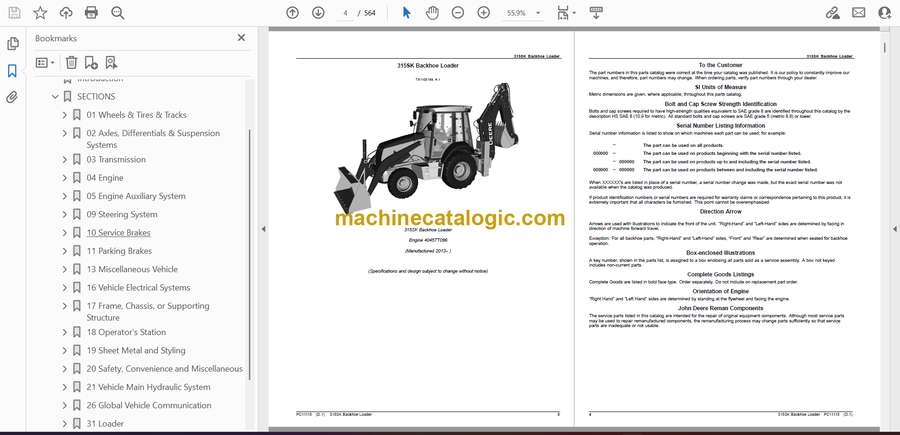Click the zoom in plus icon
The height and width of the screenshot is (435, 900).
484,13
